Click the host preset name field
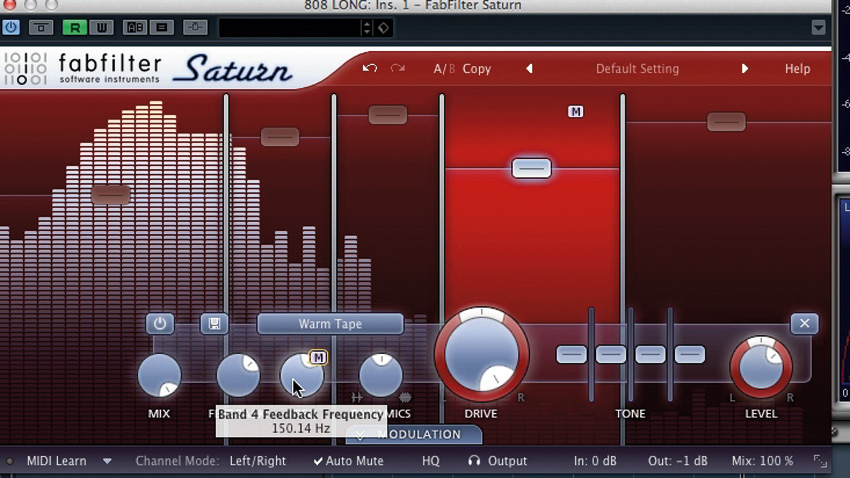The width and height of the screenshot is (850, 478). click(289, 28)
